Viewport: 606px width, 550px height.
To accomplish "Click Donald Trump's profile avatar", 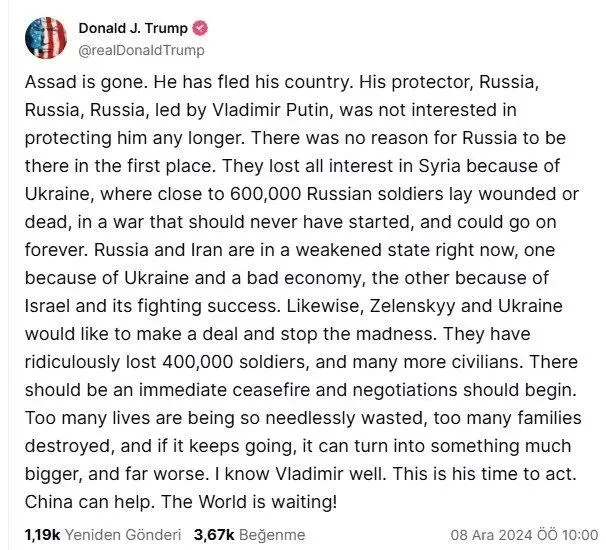I will tap(47, 37).
